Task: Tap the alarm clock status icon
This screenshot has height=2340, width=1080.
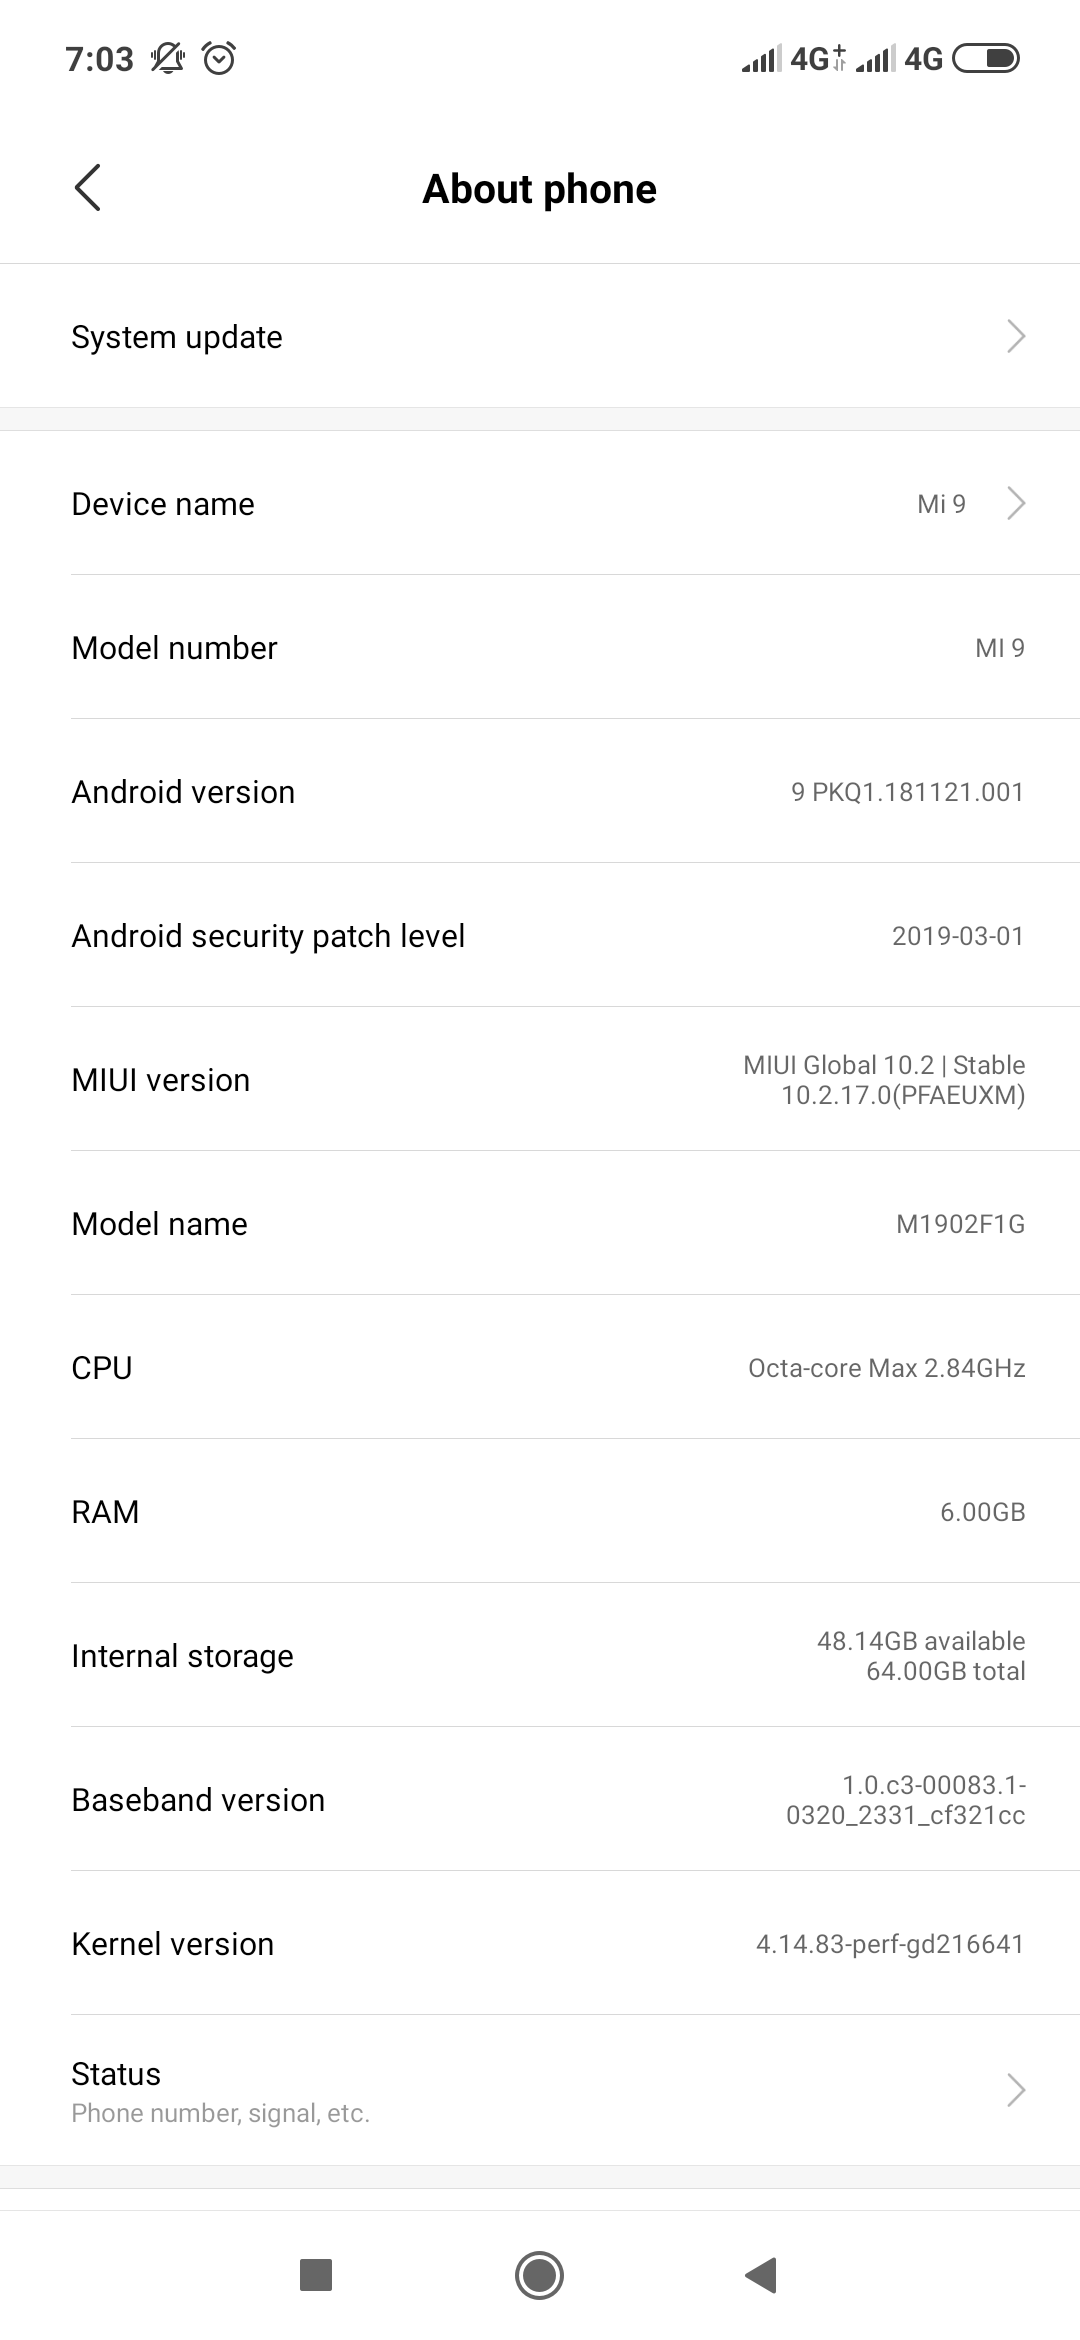Action: pos(219,59)
